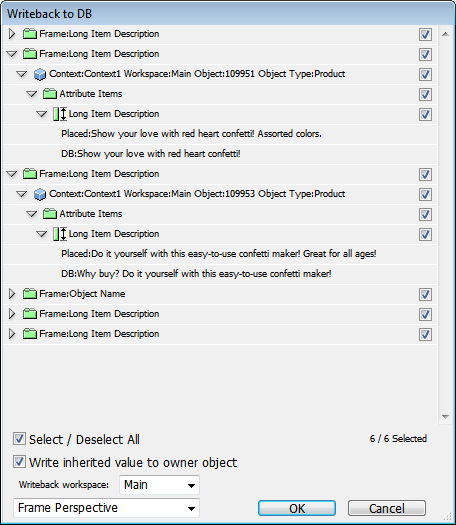The width and height of the screenshot is (456, 525).
Task: Click the Frame:Object Name folder icon
Action: [29, 294]
